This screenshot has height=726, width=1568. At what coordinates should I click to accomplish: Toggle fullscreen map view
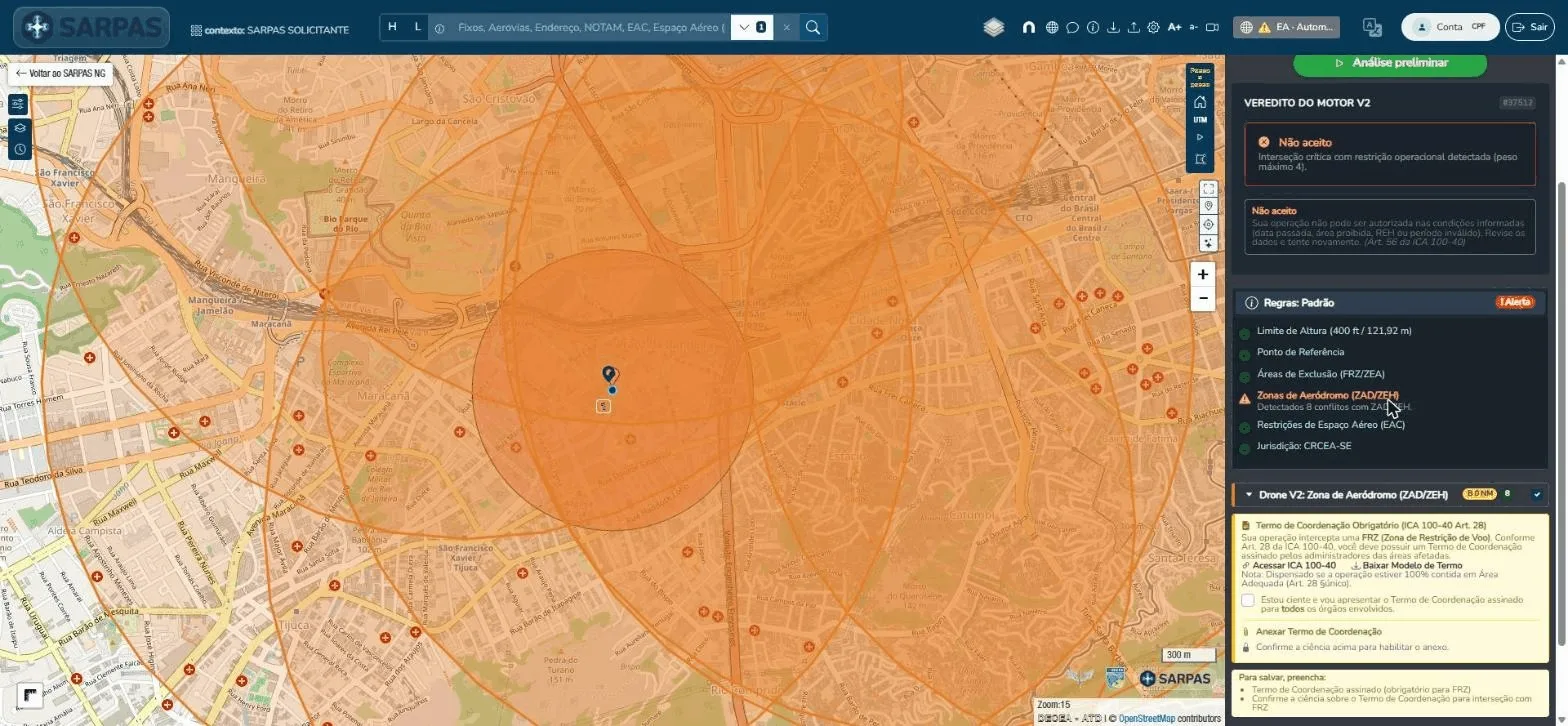pos(1209,189)
